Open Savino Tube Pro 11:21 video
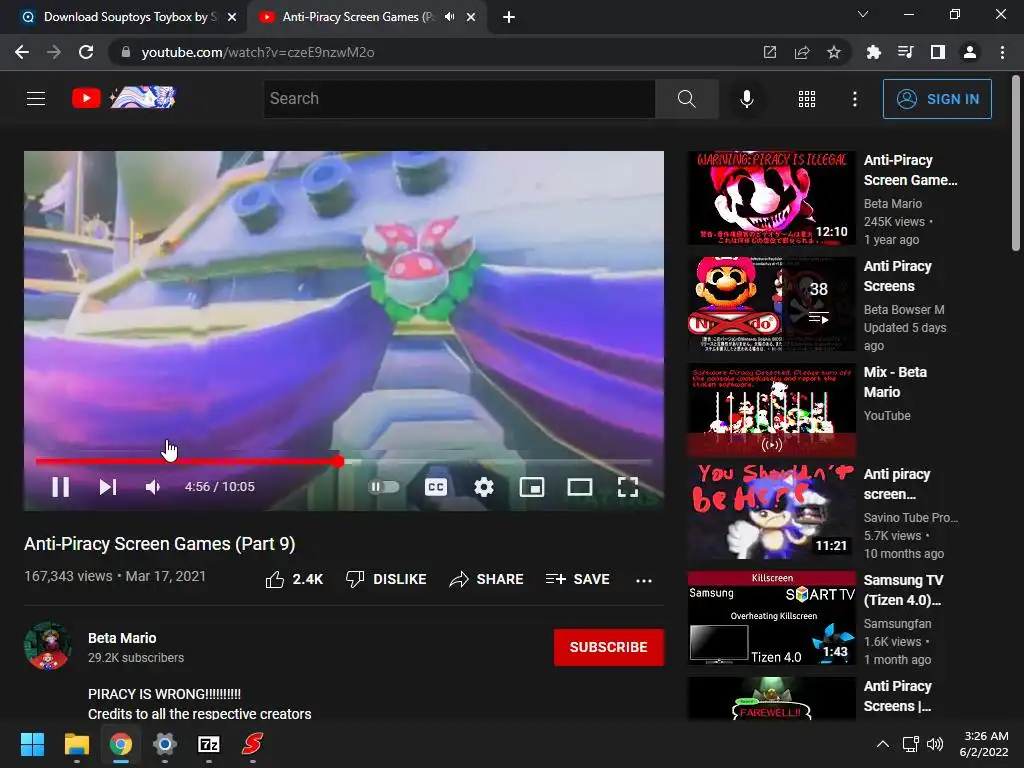The height and width of the screenshot is (768, 1024). pos(771,511)
